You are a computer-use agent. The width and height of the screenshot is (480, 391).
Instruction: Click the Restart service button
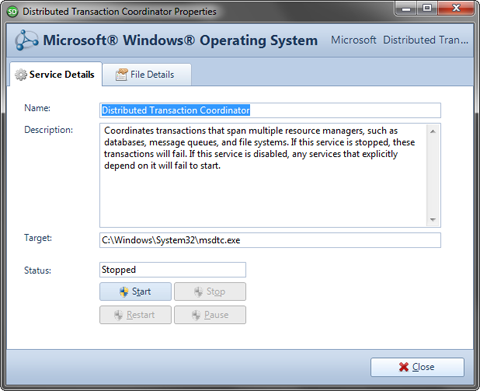(x=135, y=315)
